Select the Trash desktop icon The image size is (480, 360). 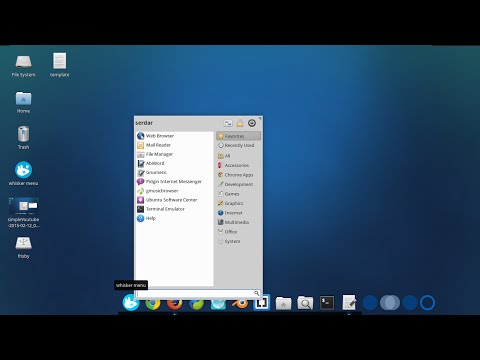[23, 138]
